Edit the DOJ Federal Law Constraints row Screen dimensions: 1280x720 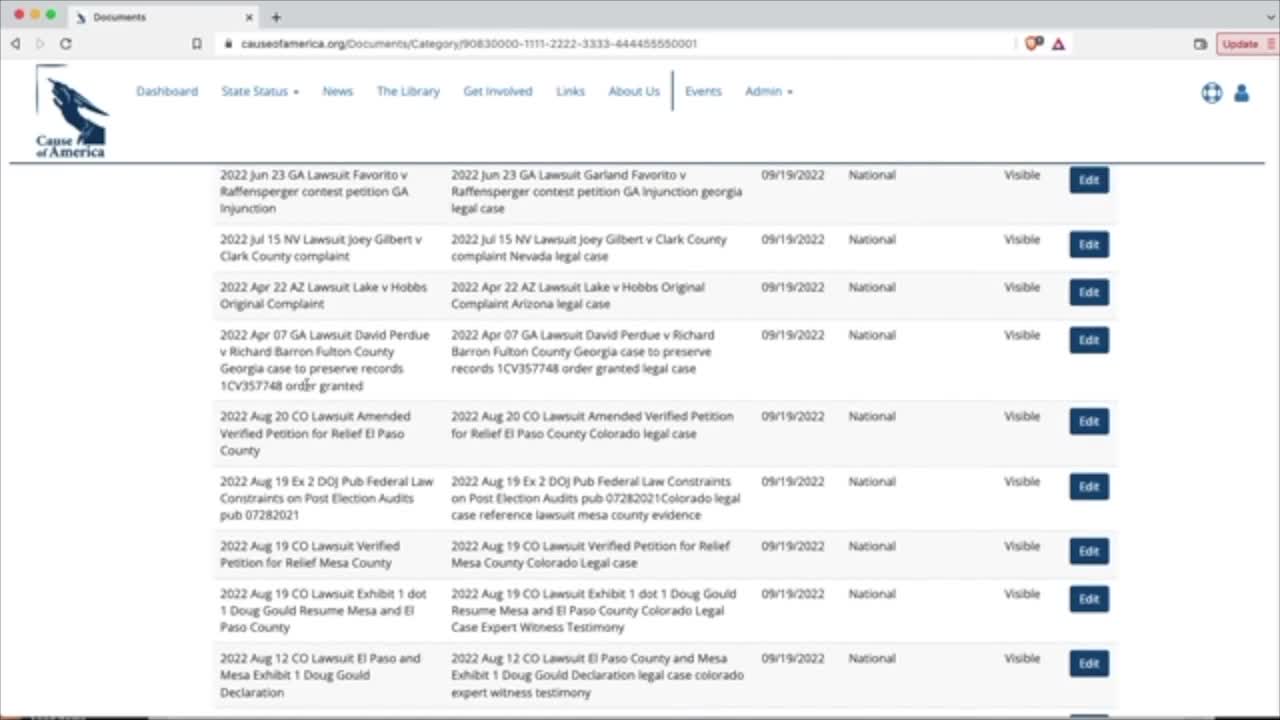tap(1089, 486)
